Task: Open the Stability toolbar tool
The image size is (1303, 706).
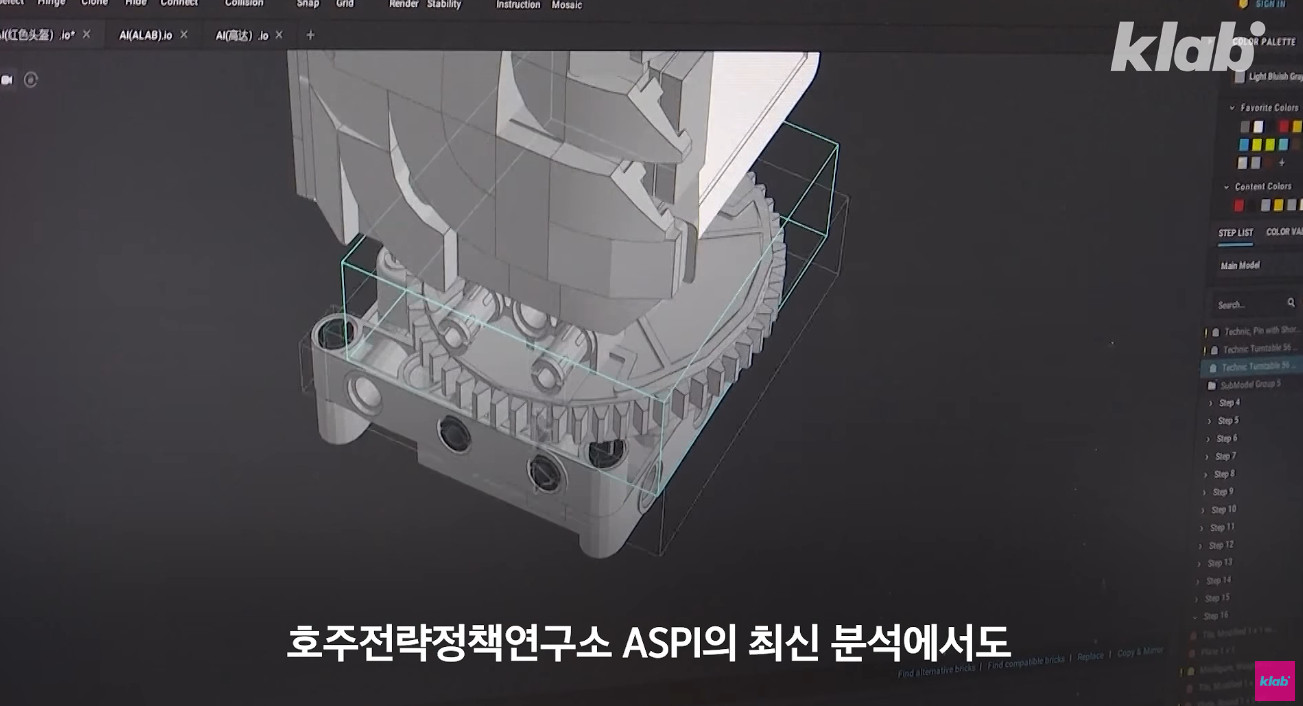Action: (444, 4)
